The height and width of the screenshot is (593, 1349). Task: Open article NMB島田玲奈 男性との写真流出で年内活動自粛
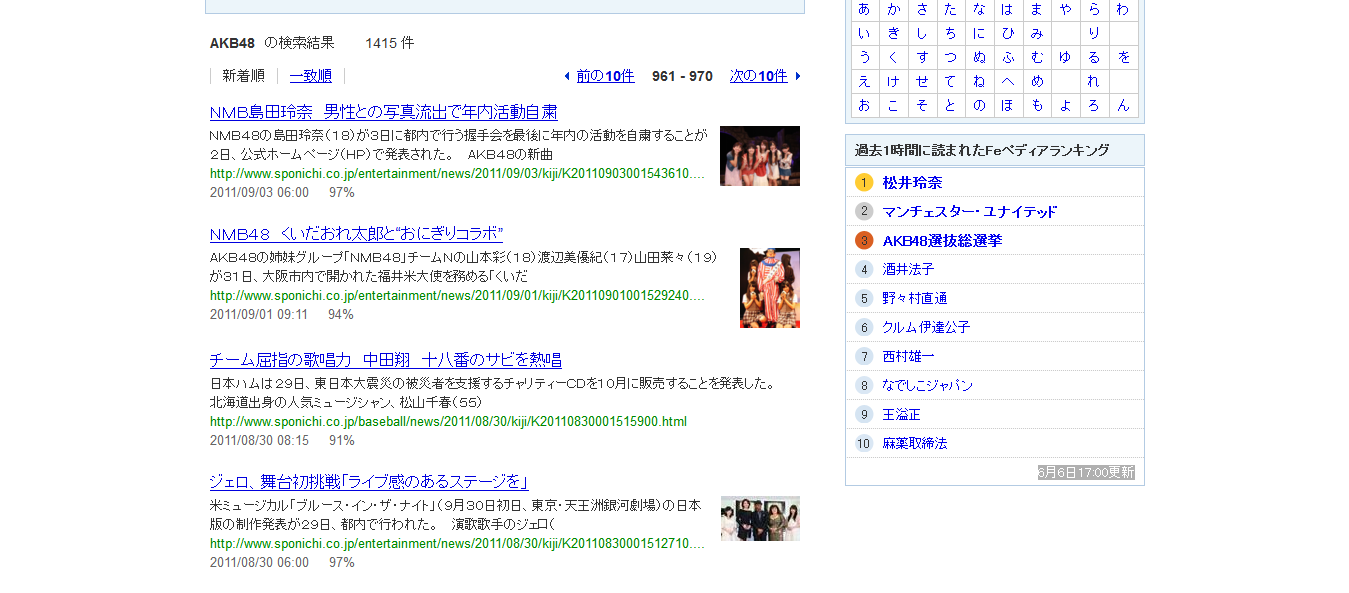(x=384, y=112)
